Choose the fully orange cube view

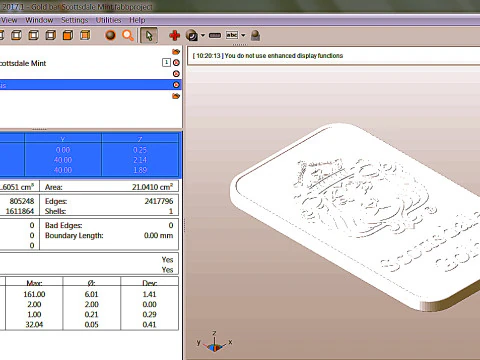68,35
